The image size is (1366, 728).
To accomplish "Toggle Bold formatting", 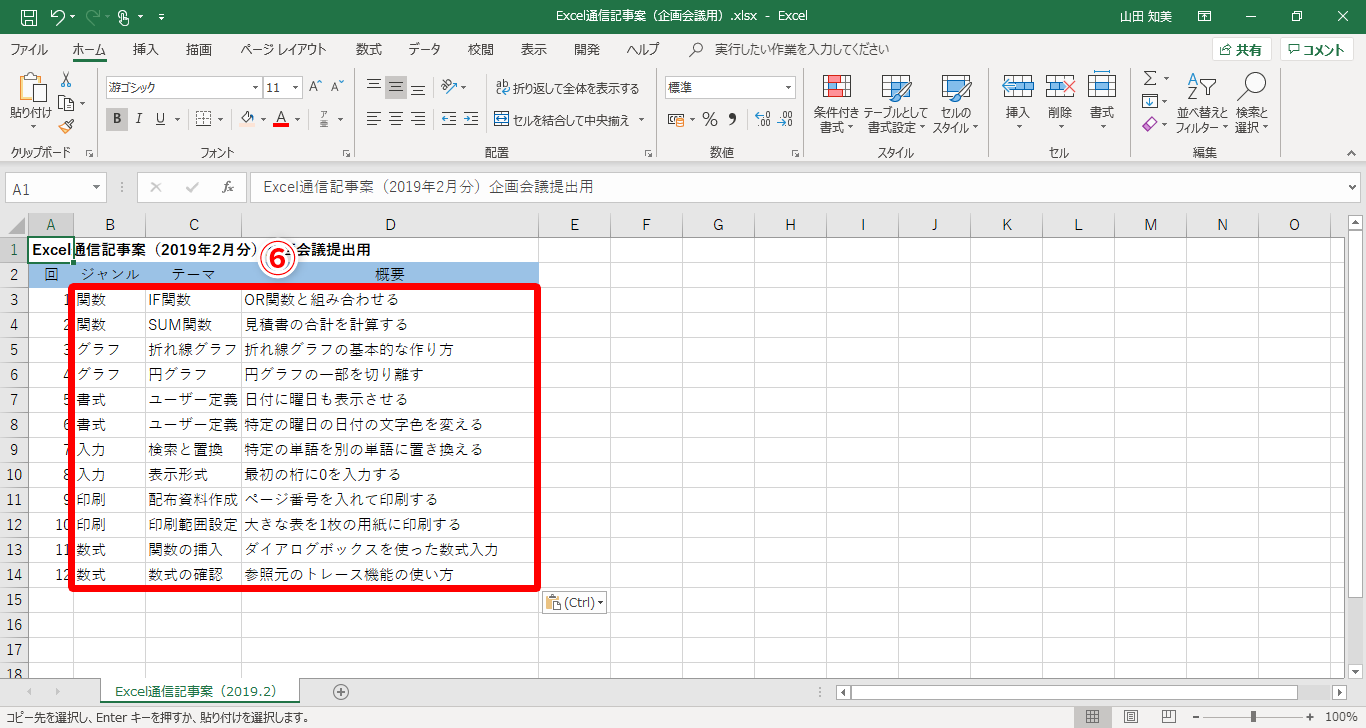I will click(117, 119).
